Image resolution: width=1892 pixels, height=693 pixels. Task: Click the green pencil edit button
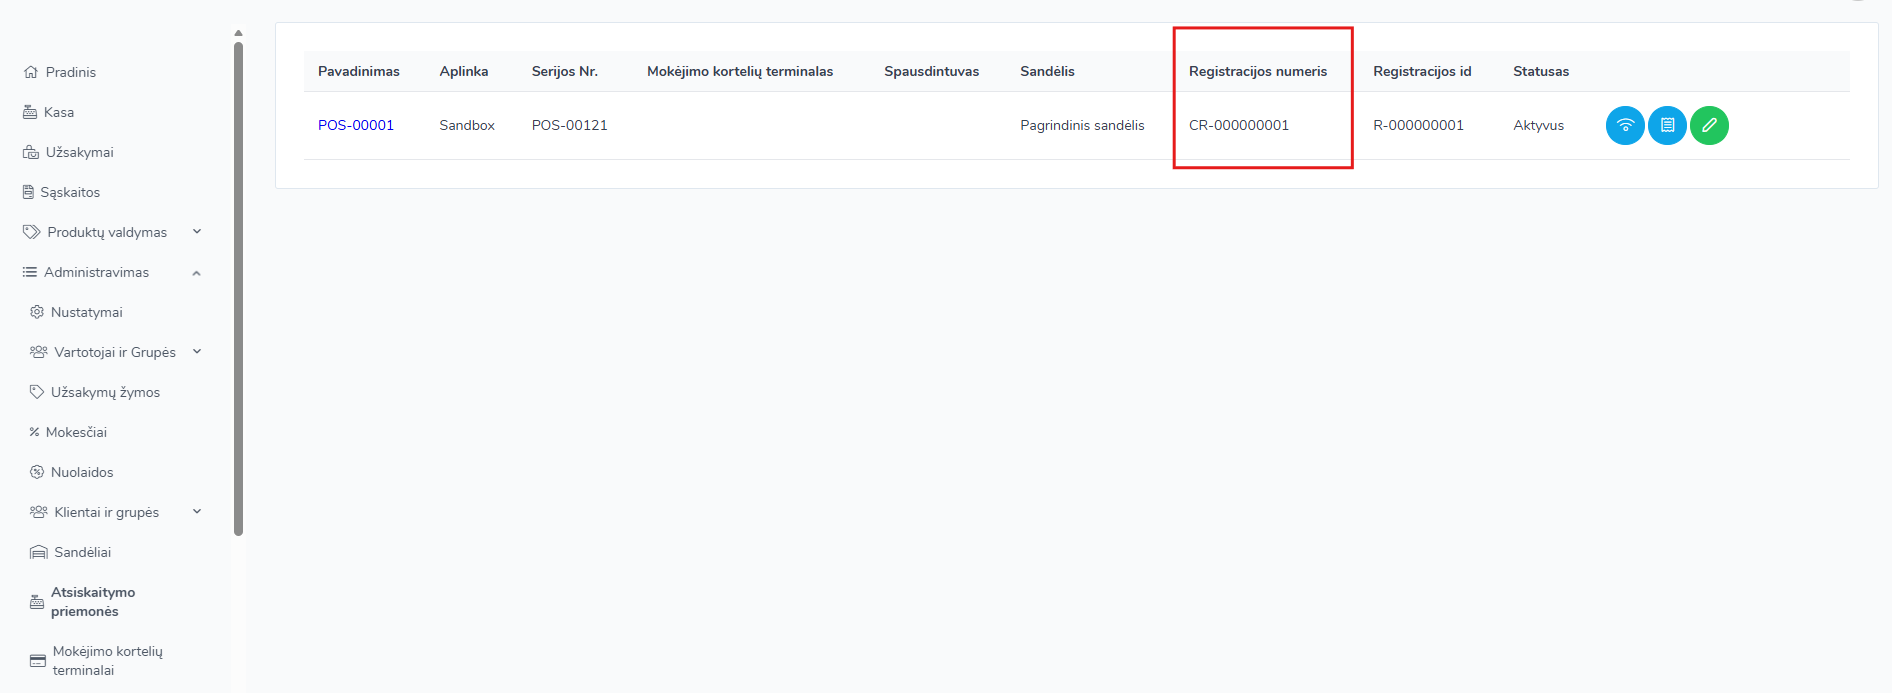1709,126
